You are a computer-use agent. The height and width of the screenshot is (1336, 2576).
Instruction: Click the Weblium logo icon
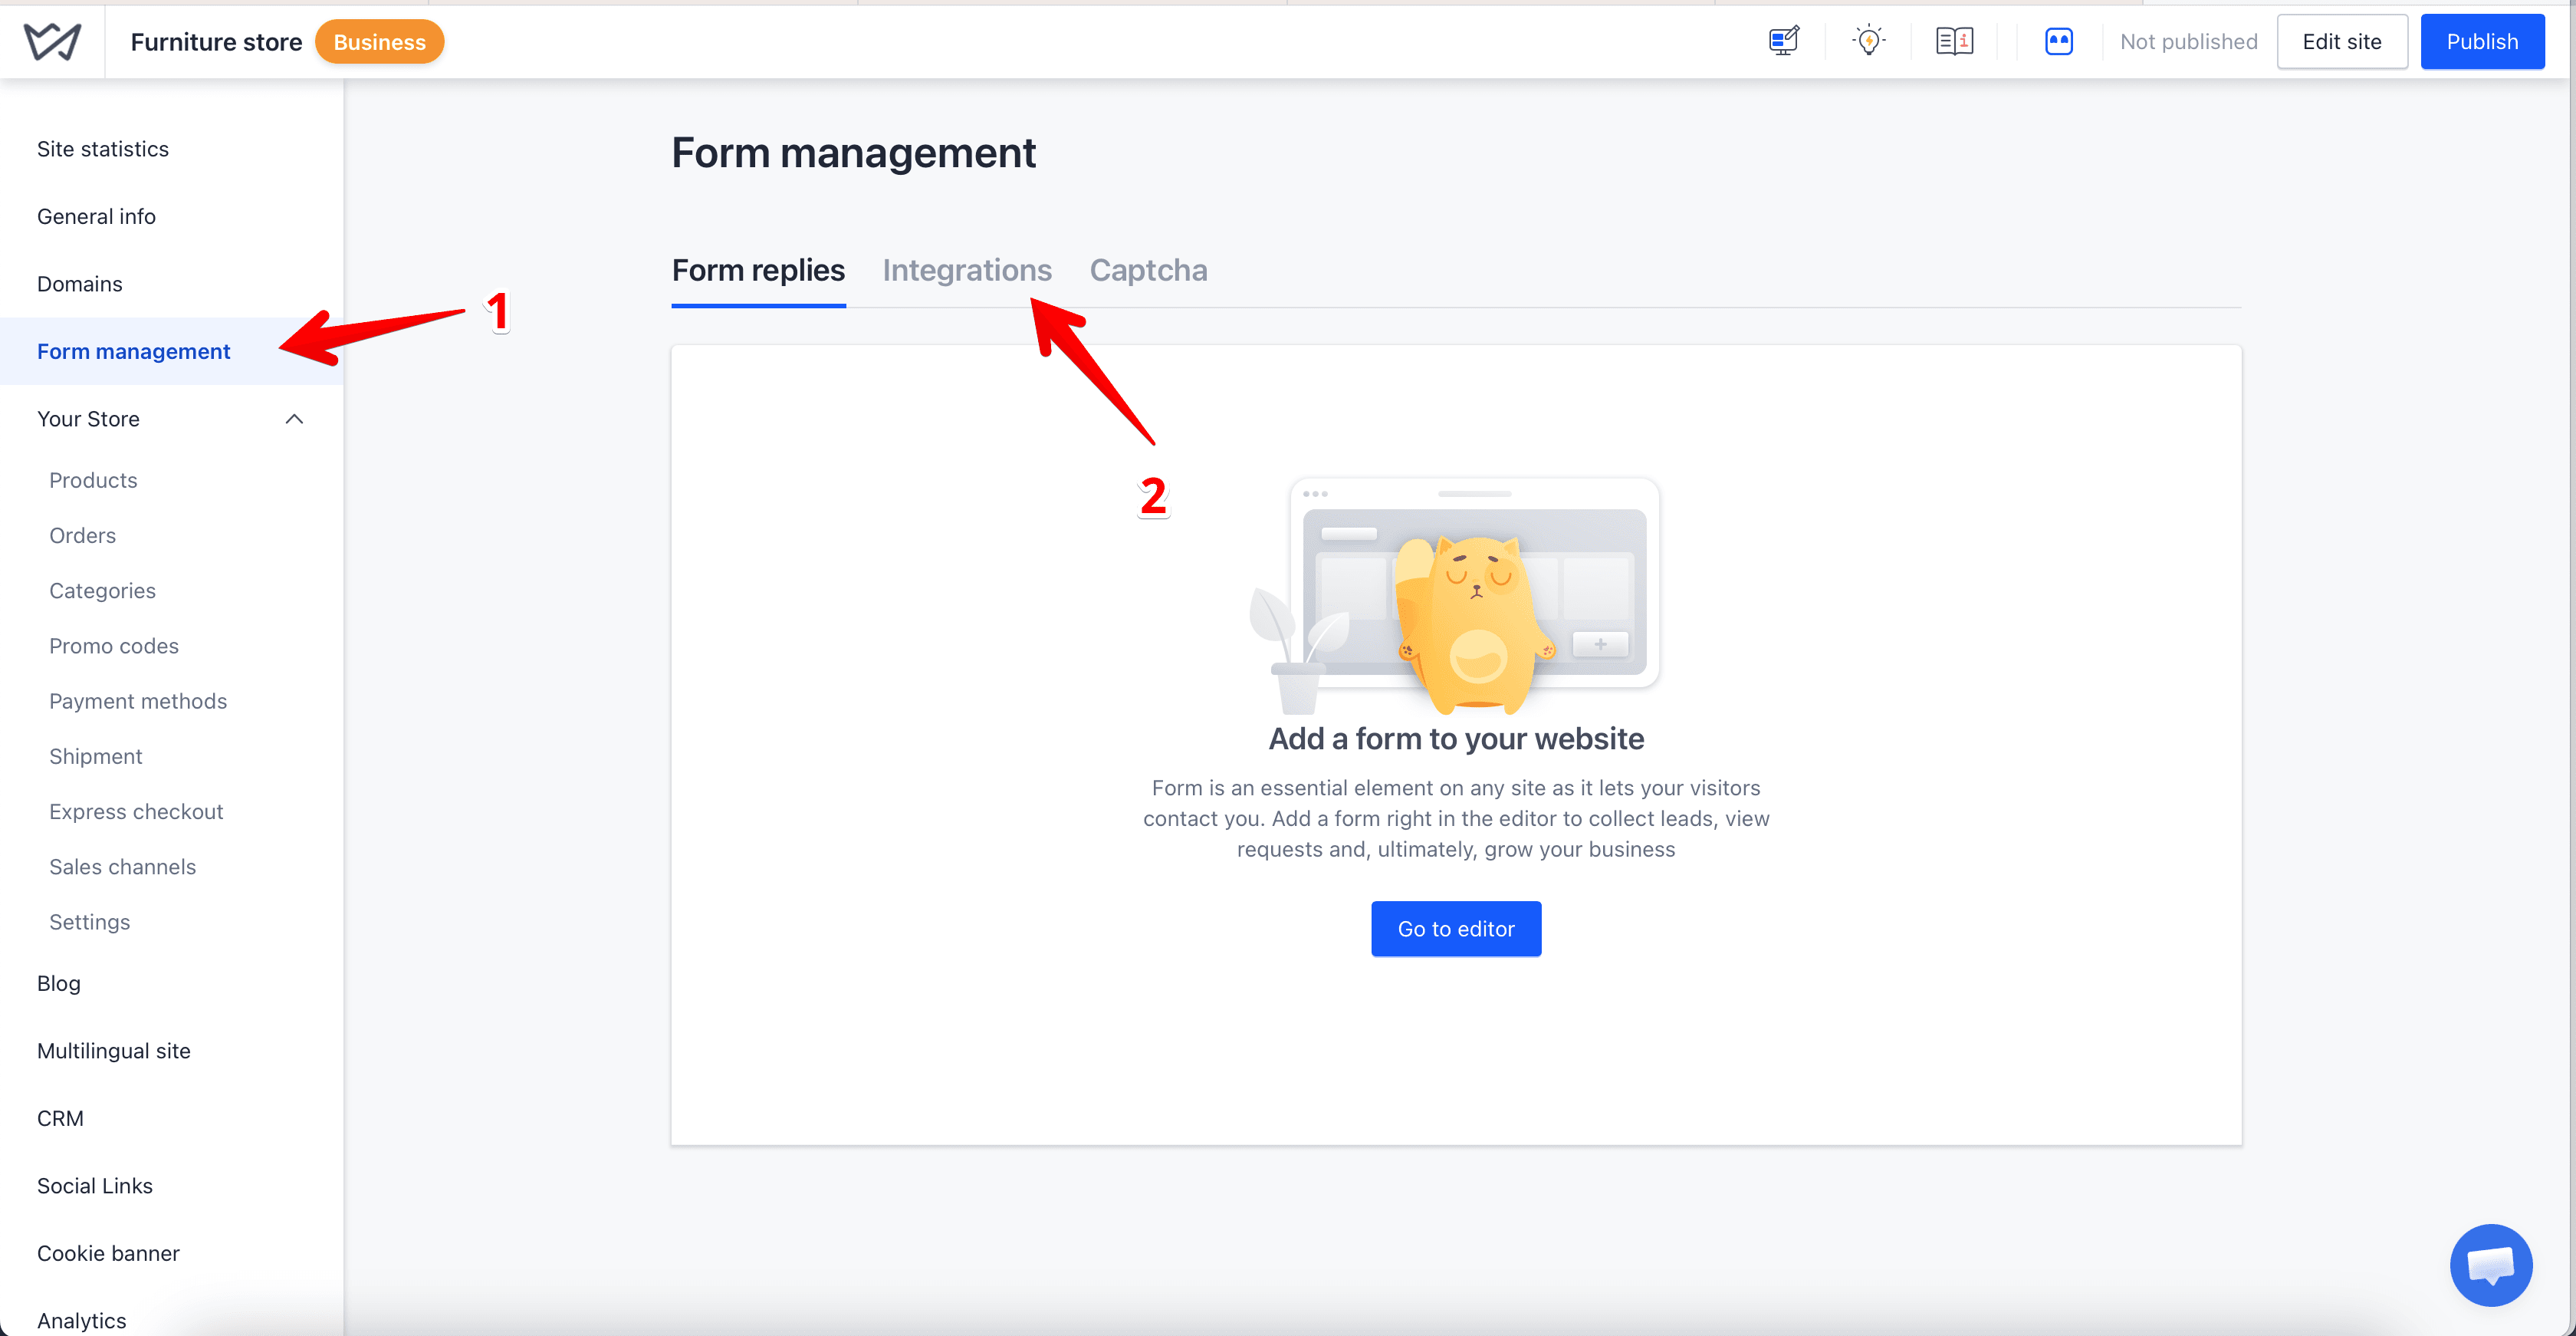(x=52, y=41)
